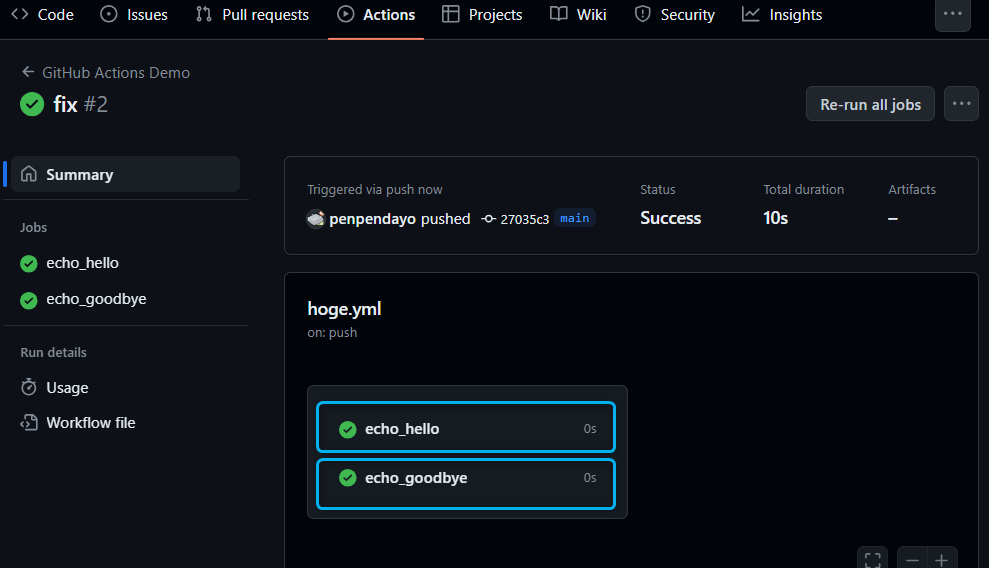Open echo_hello job in workflow graph
The image size is (989, 568).
coord(466,427)
